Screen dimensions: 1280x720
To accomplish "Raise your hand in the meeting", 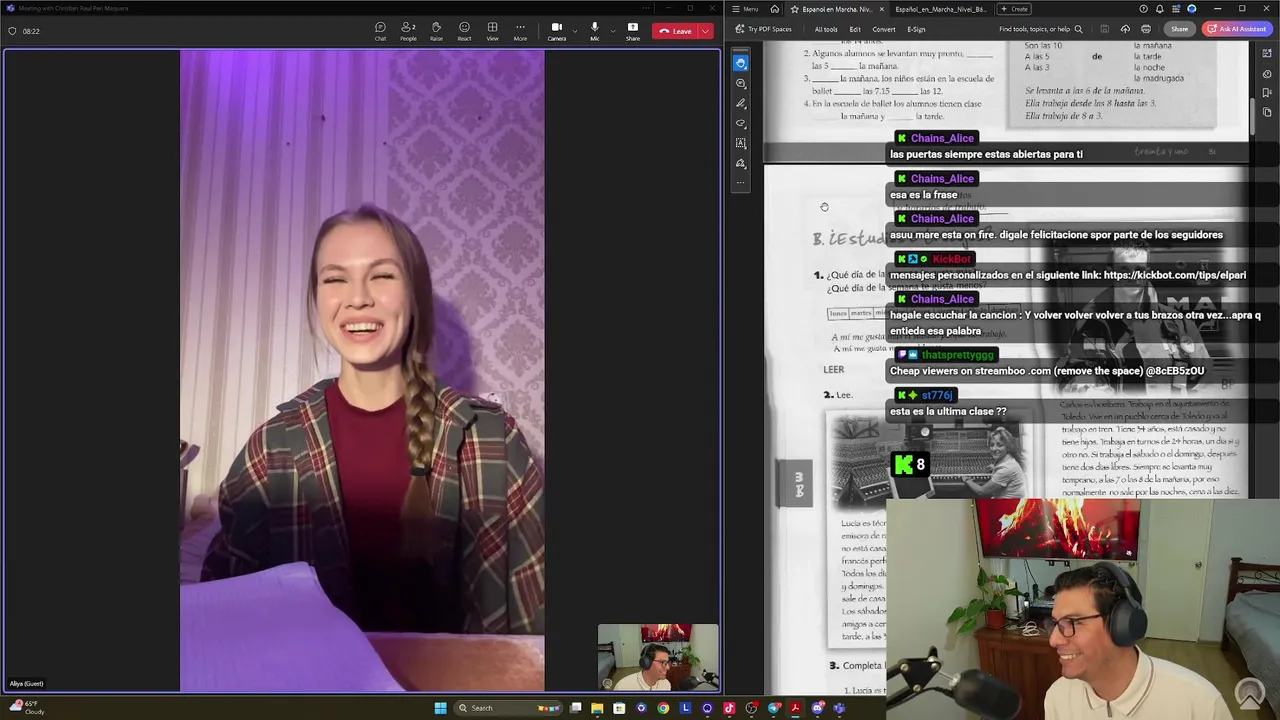I will pos(436,31).
